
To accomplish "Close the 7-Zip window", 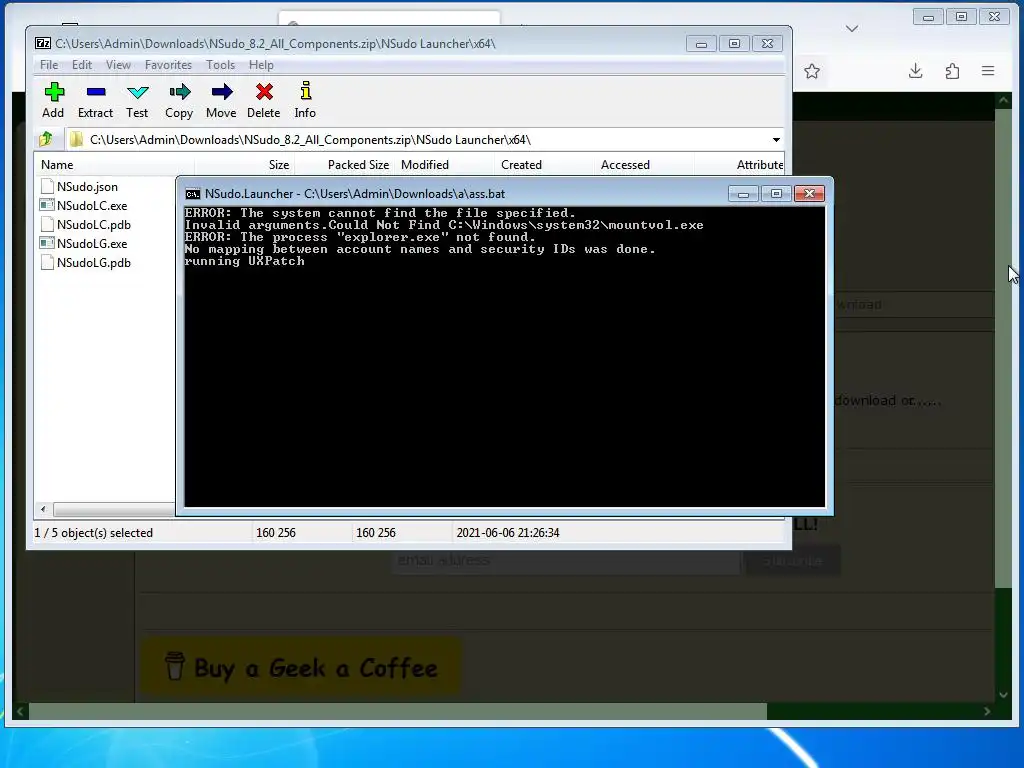I will pyautogui.click(x=767, y=44).
